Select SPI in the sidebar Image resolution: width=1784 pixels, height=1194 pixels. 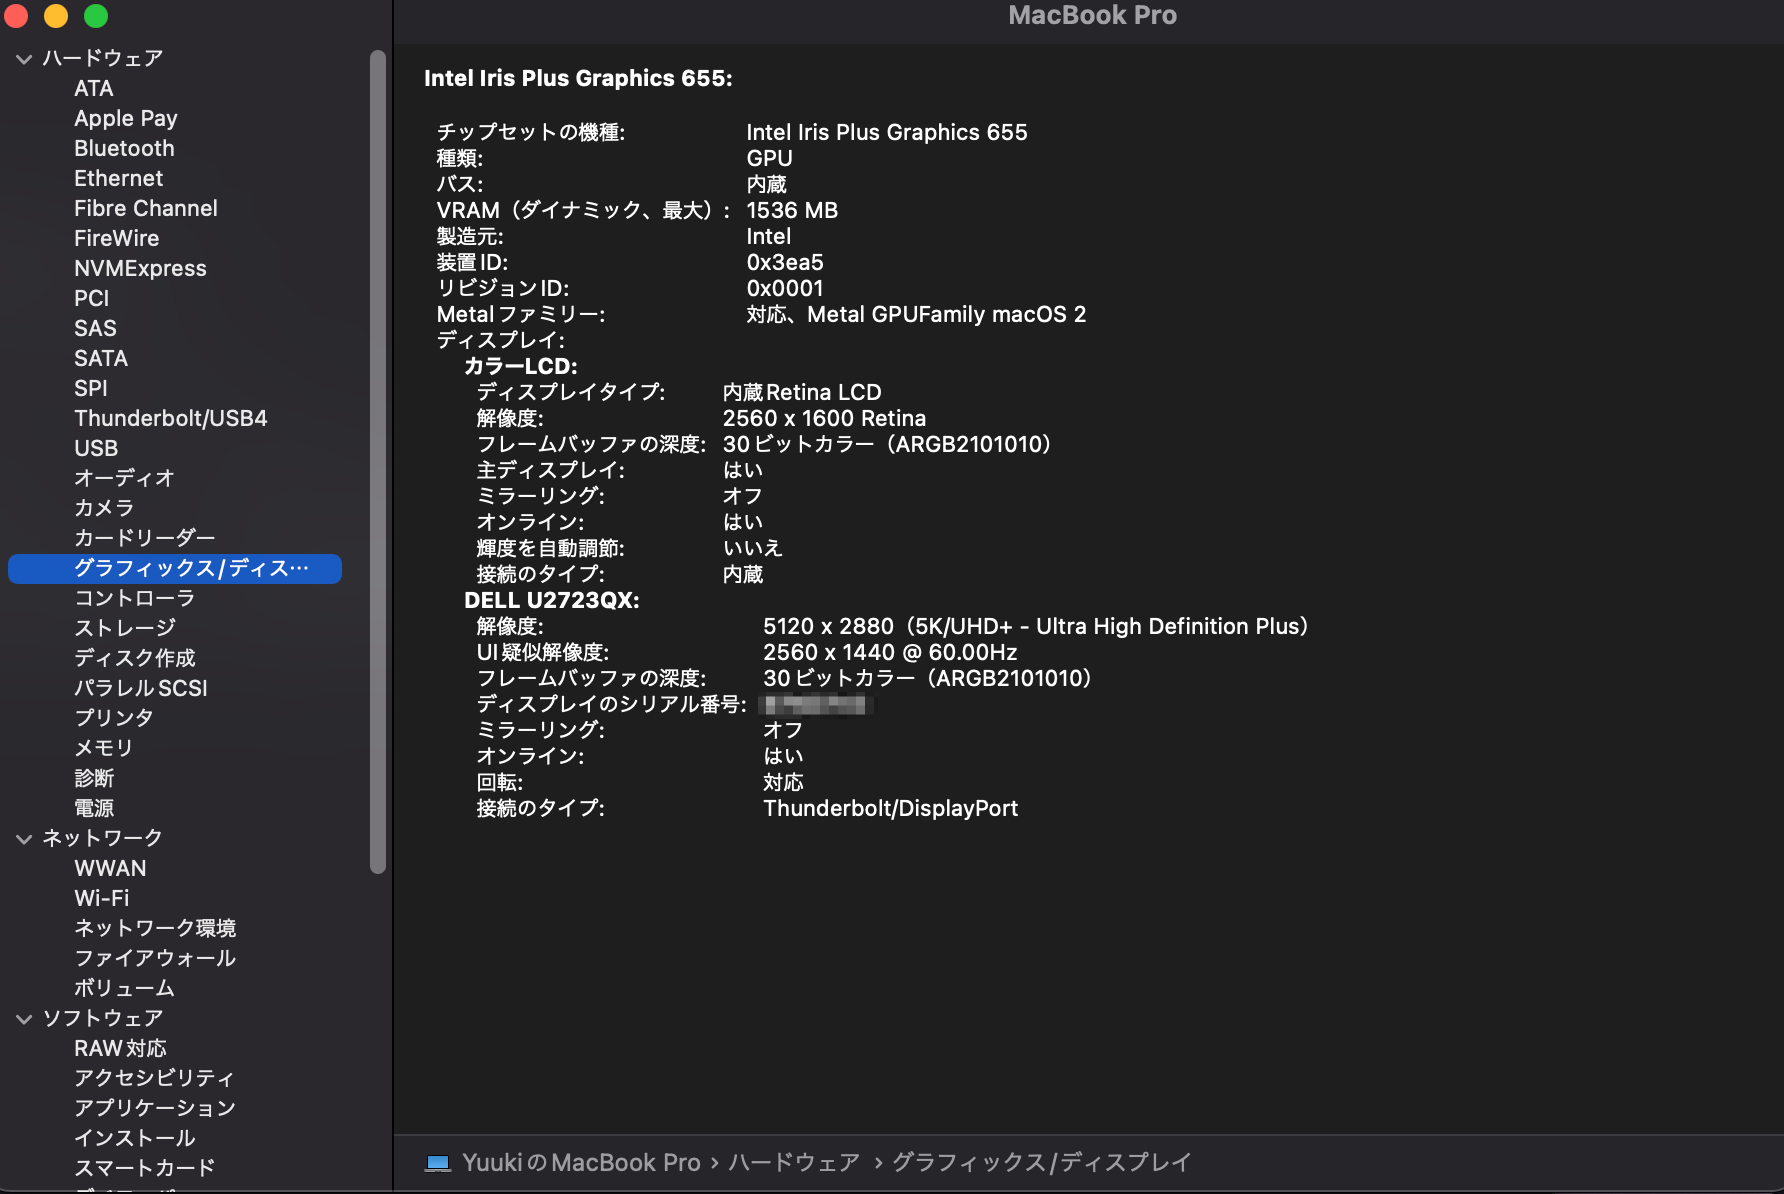click(90, 389)
